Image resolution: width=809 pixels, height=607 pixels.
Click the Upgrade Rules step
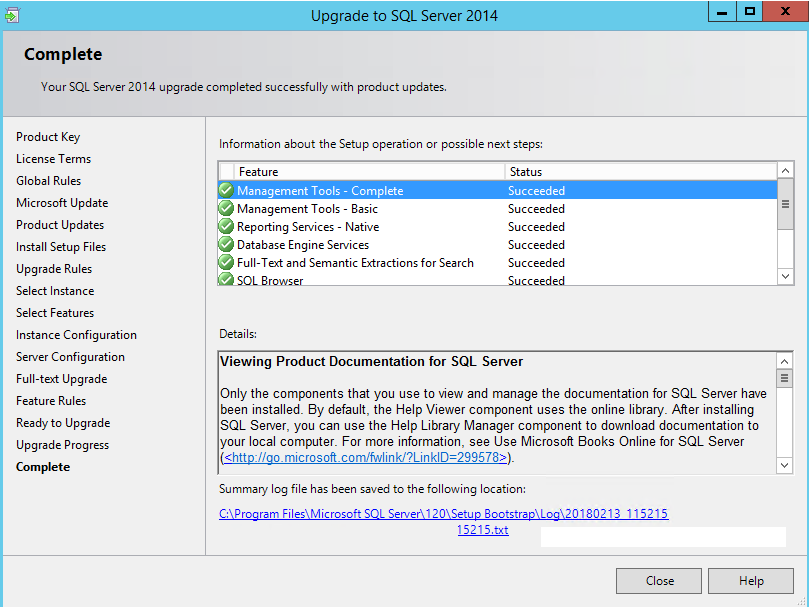pos(54,269)
